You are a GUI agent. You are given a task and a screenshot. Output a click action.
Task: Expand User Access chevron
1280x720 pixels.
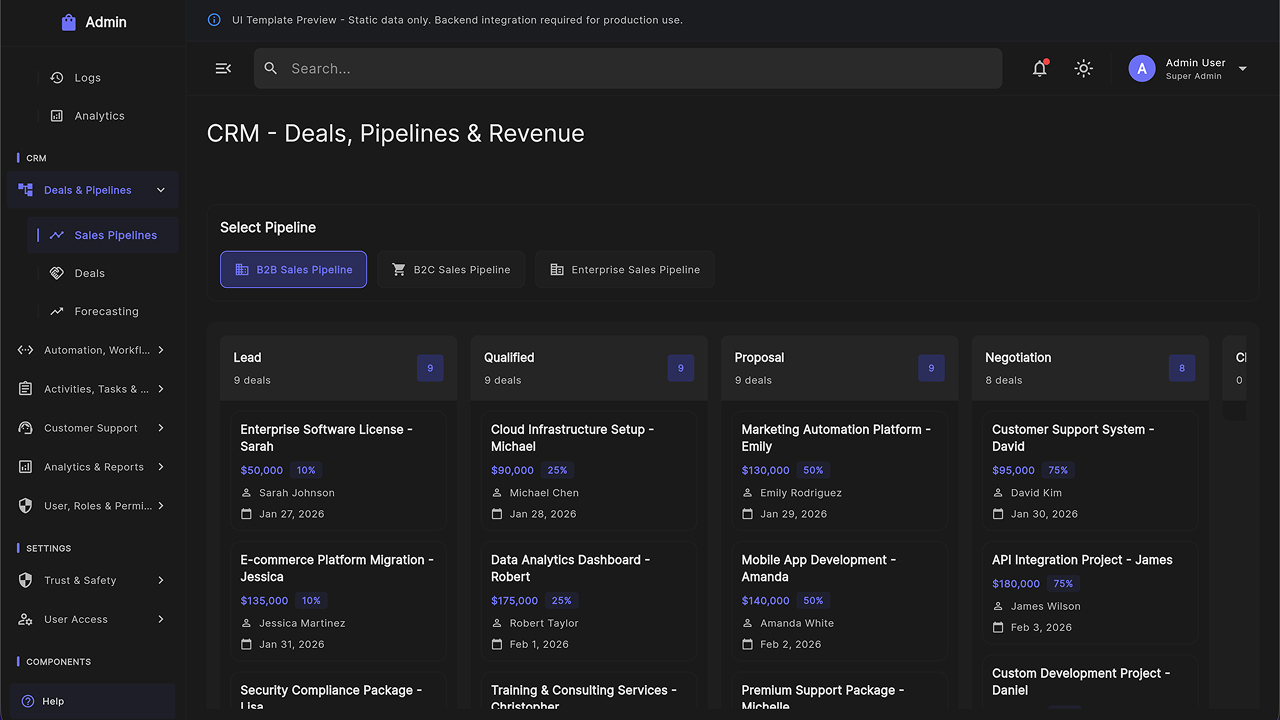coord(161,619)
